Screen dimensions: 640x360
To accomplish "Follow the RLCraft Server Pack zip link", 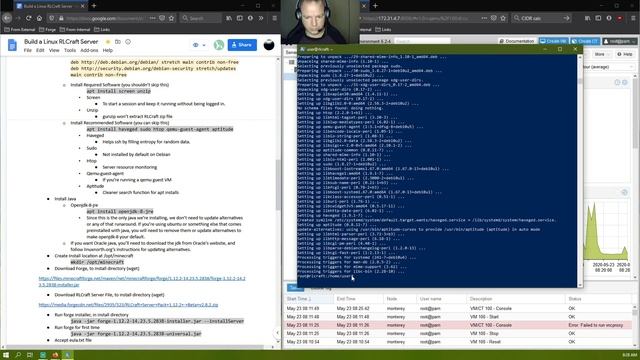I will pos(128,304).
